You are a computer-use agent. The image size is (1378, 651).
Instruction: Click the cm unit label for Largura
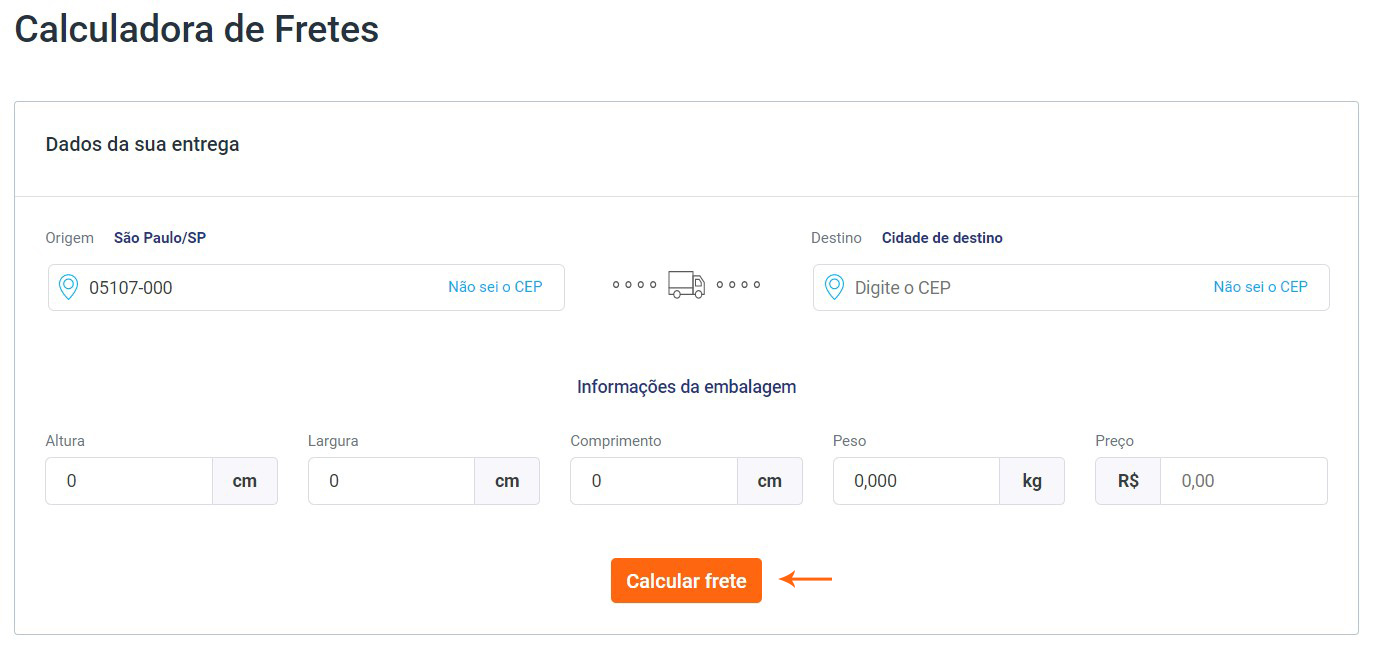507,481
